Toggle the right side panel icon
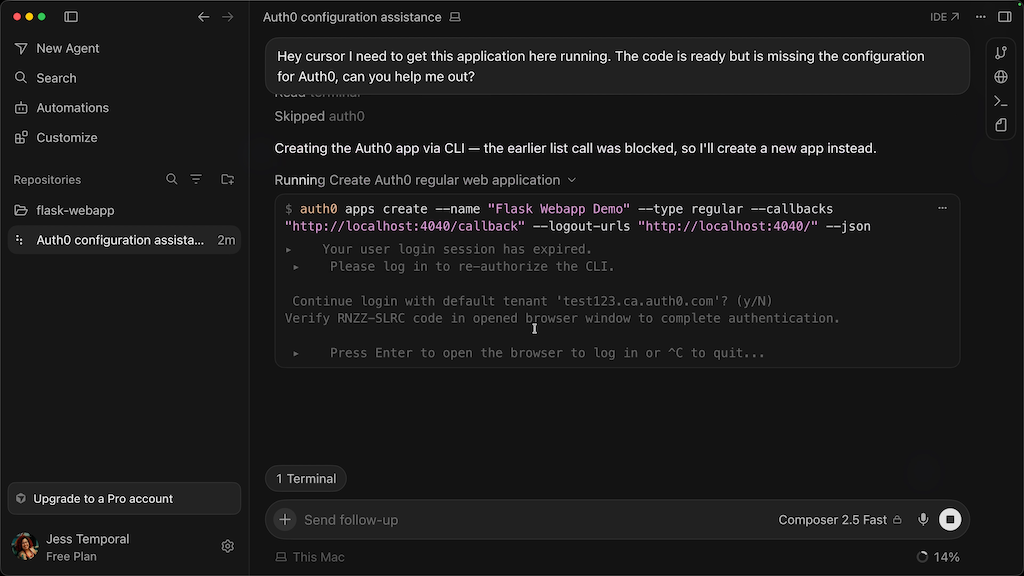This screenshot has width=1024, height=576. (x=1004, y=17)
